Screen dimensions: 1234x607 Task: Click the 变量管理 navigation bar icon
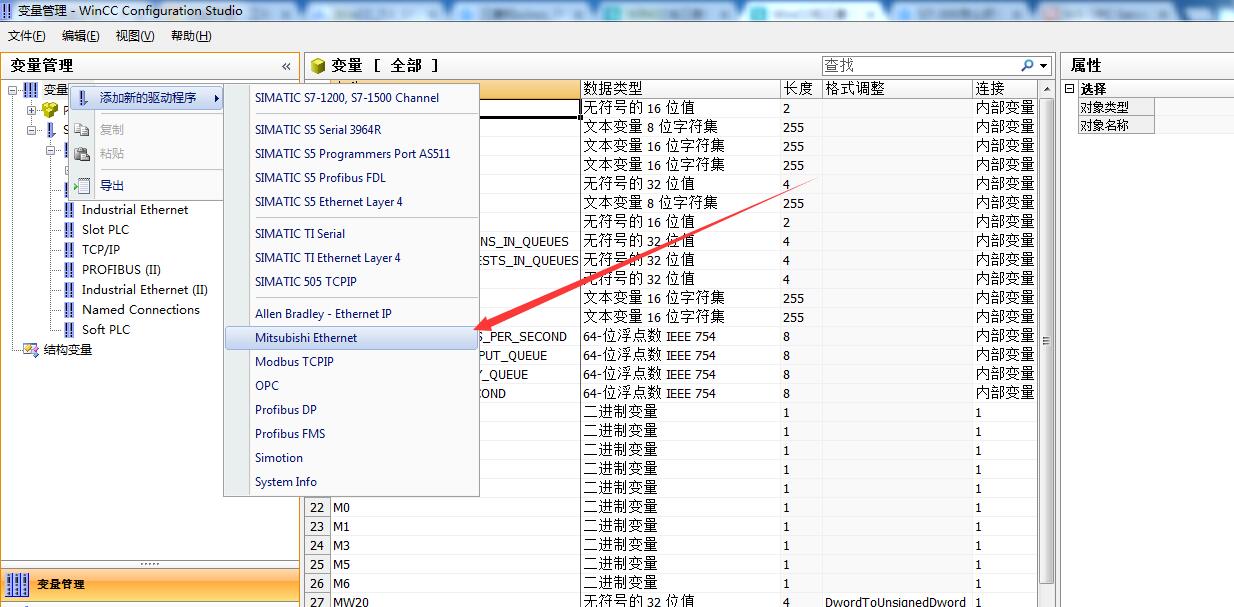(19, 584)
